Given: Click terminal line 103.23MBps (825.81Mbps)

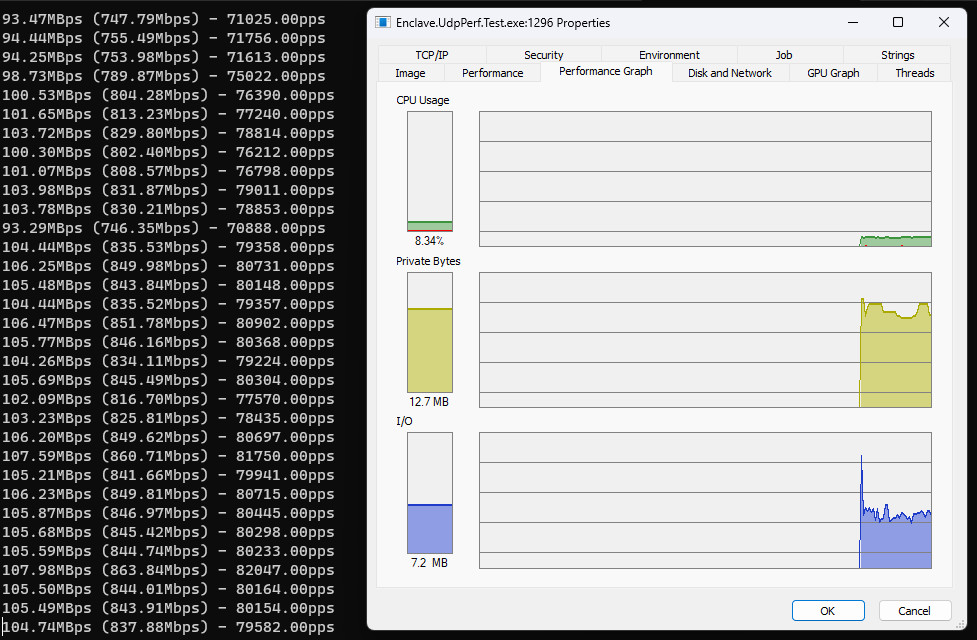Looking at the screenshot, I should click(168, 418).
